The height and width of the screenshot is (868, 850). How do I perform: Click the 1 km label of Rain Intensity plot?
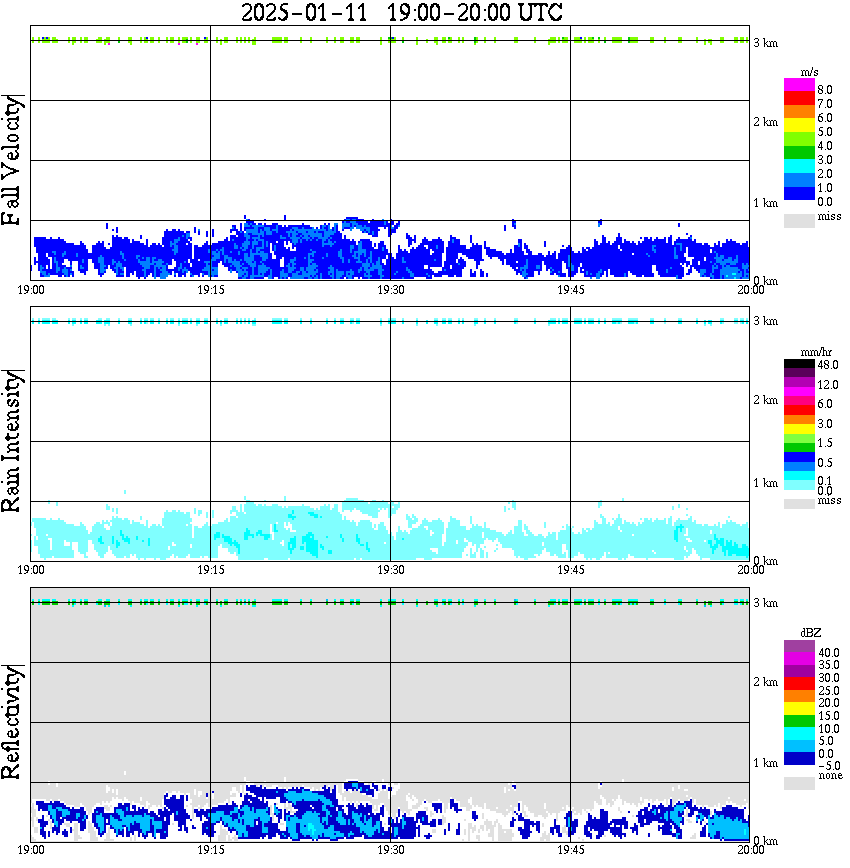[765, 483]
